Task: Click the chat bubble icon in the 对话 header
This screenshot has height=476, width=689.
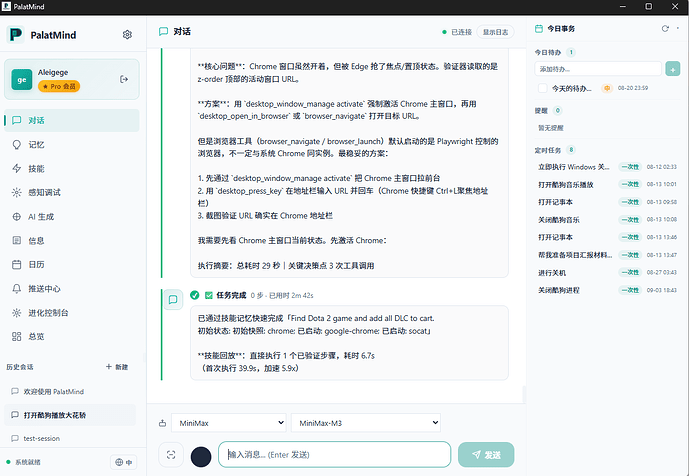Action: point(163,31)
